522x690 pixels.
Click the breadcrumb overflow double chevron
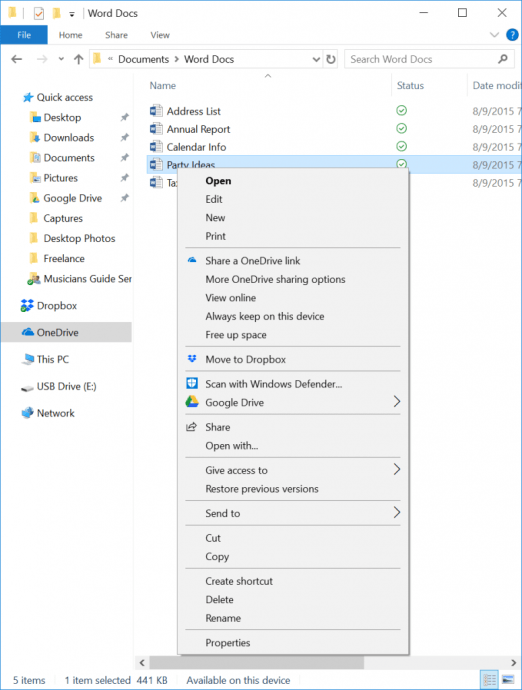(x=110, y=59)
